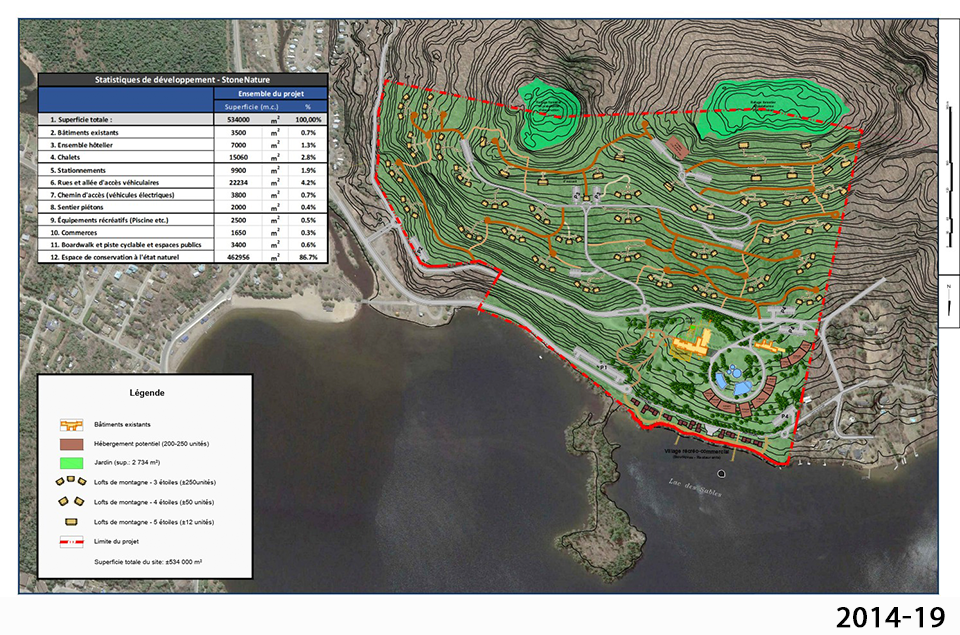
Task: Select the Lofts de montagne 4 étoiles symbol
Action: (70, 501)
